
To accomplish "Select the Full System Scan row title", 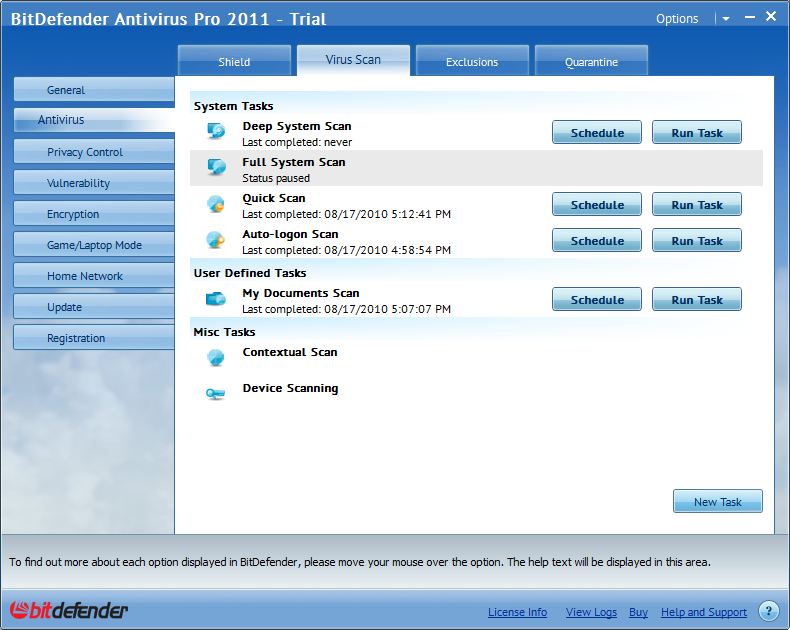I will tap(294, 162).
